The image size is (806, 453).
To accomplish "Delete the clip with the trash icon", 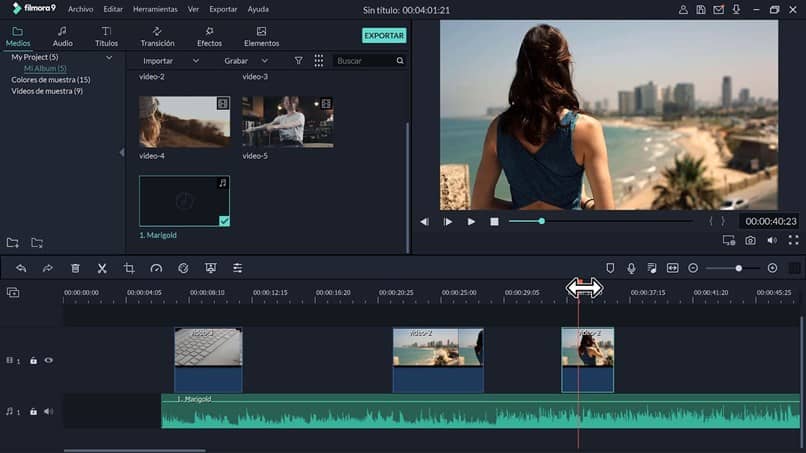I will click(75, 268).
